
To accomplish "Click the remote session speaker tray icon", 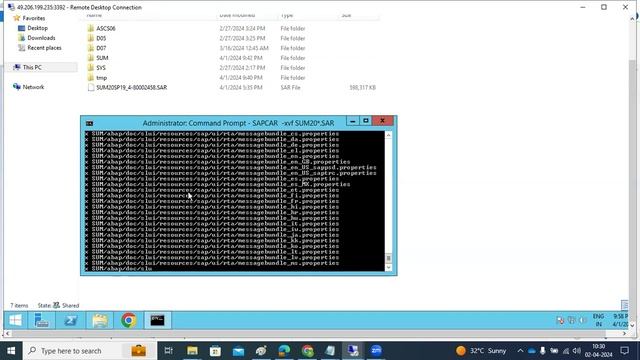I will click(x=583, y=320).
